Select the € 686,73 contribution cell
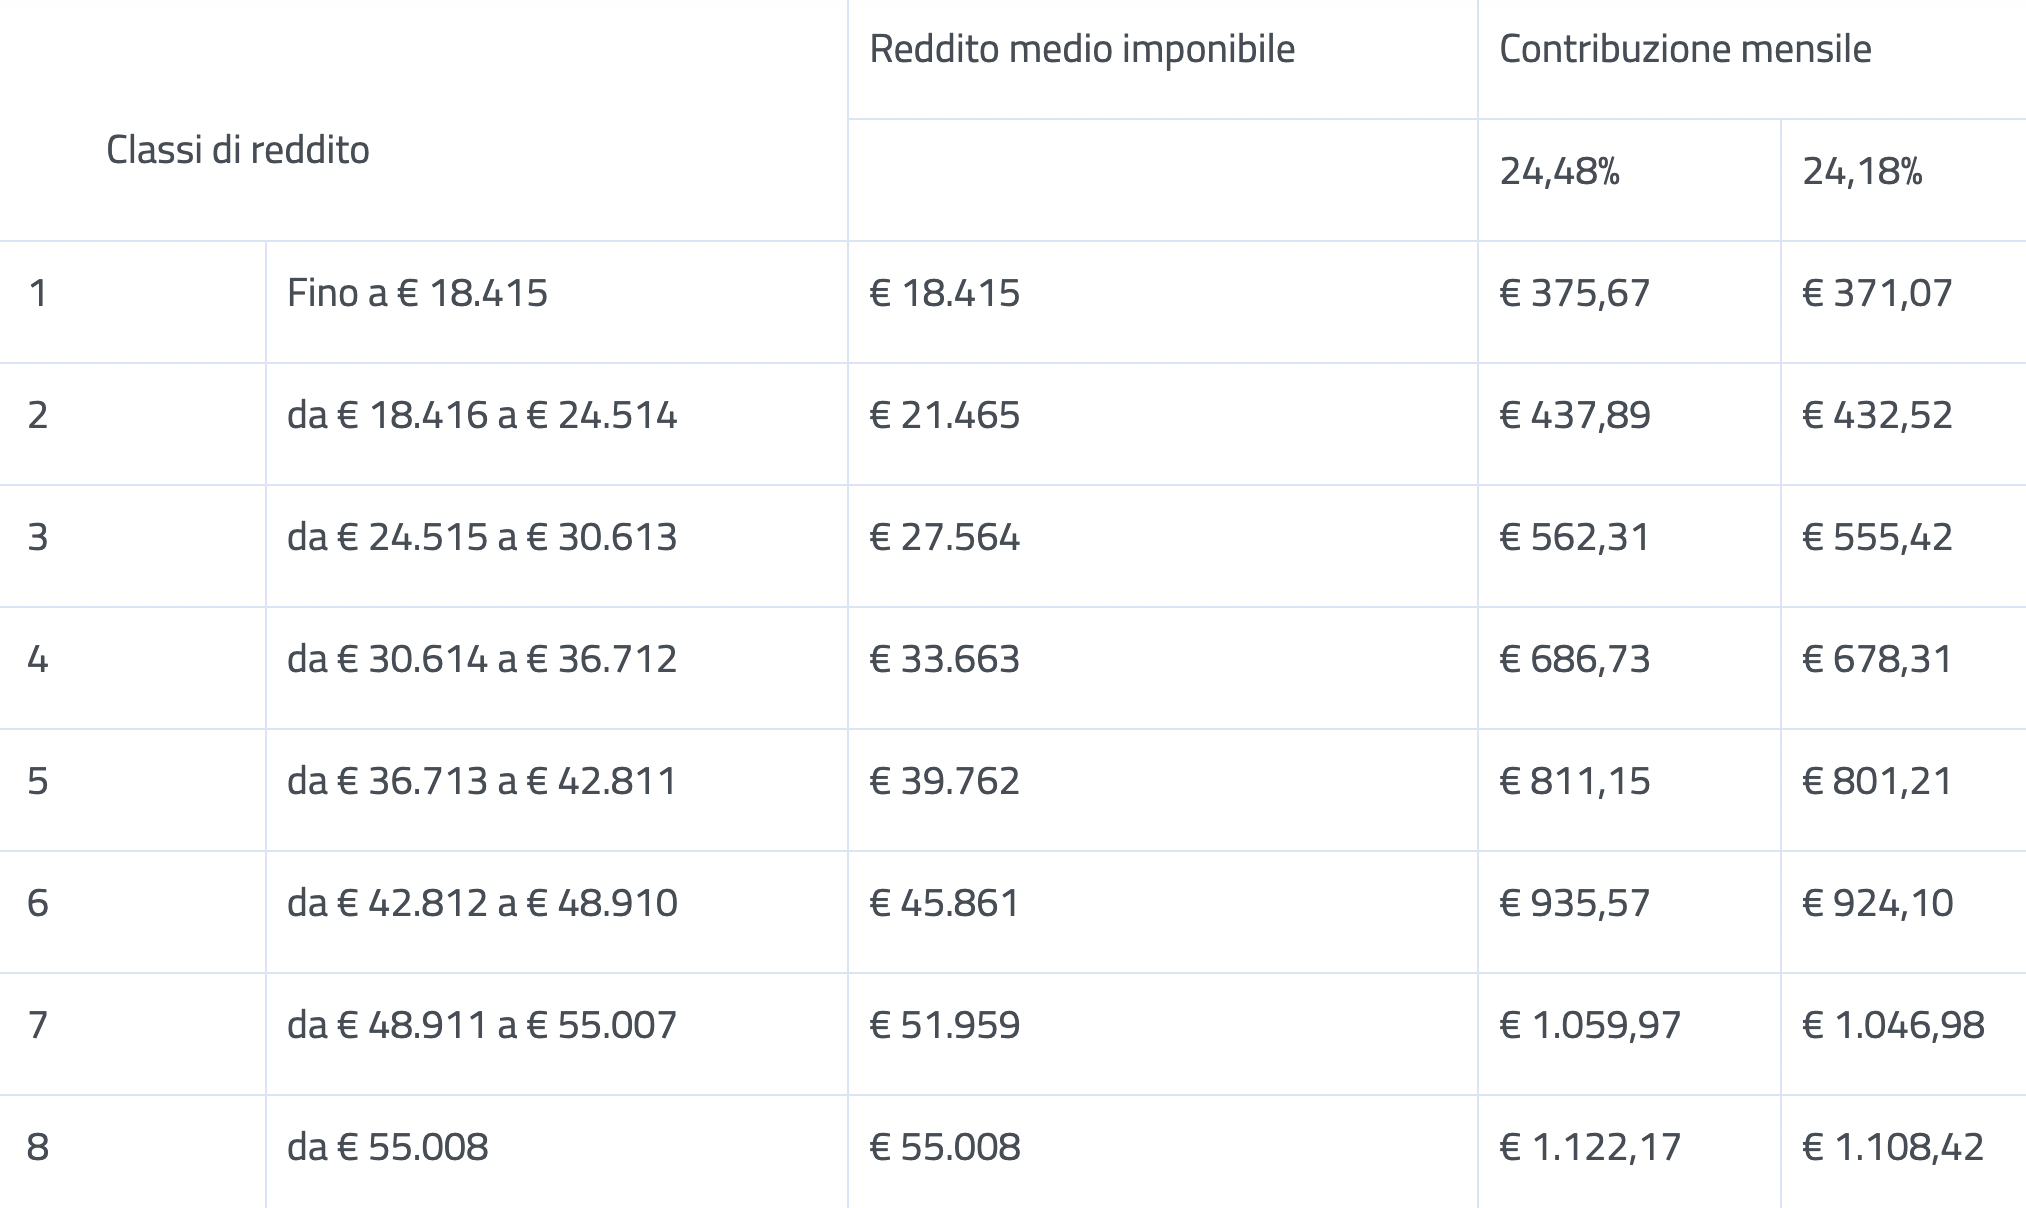The image size is (2026, 1208). [1575, 659]
